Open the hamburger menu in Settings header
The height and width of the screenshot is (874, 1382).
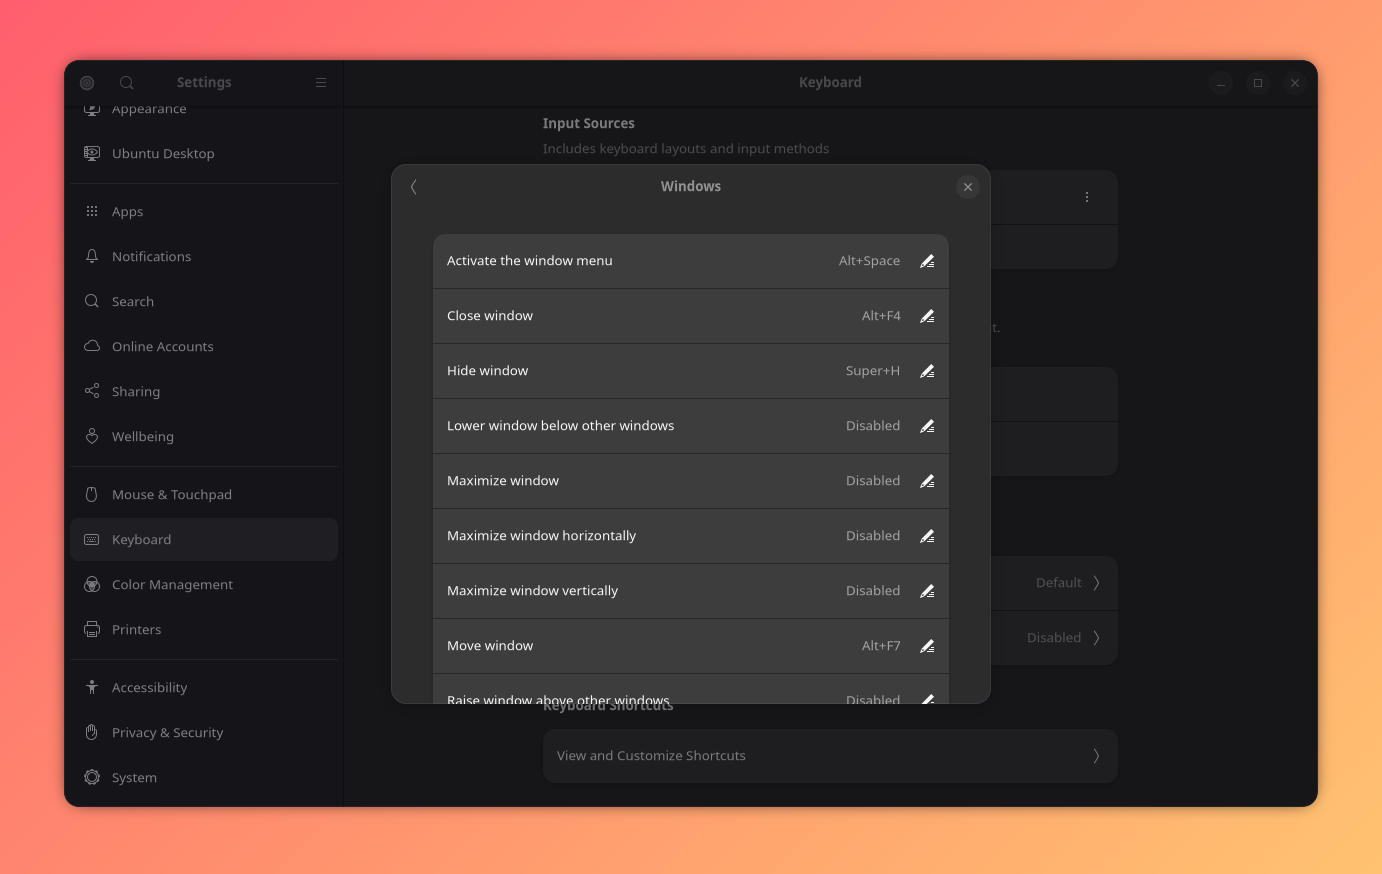(320, 82)
